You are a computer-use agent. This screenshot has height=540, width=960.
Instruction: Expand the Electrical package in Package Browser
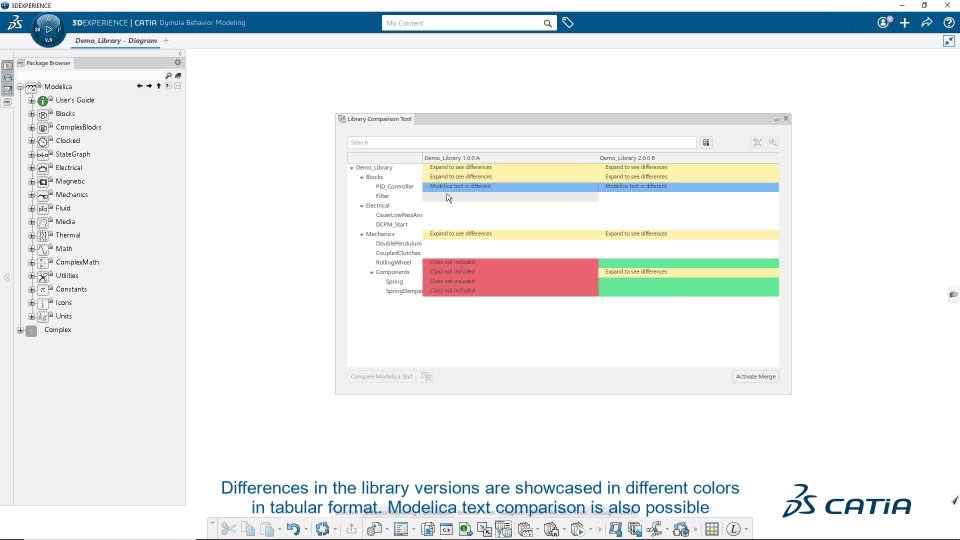click(x=32, y=168)
